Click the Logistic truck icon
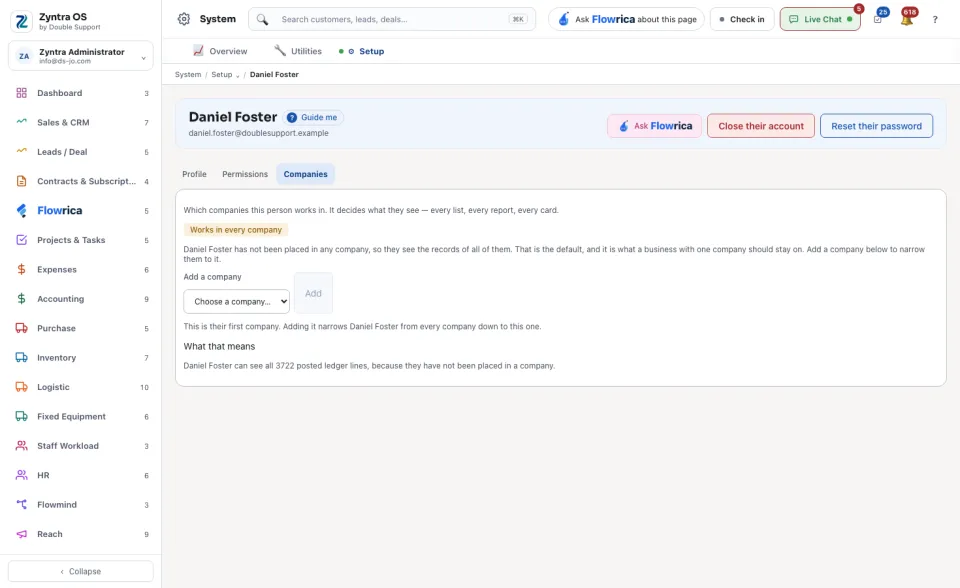Image resolution: width=960 pixels, height=588 pixels. tap(21, 387)
